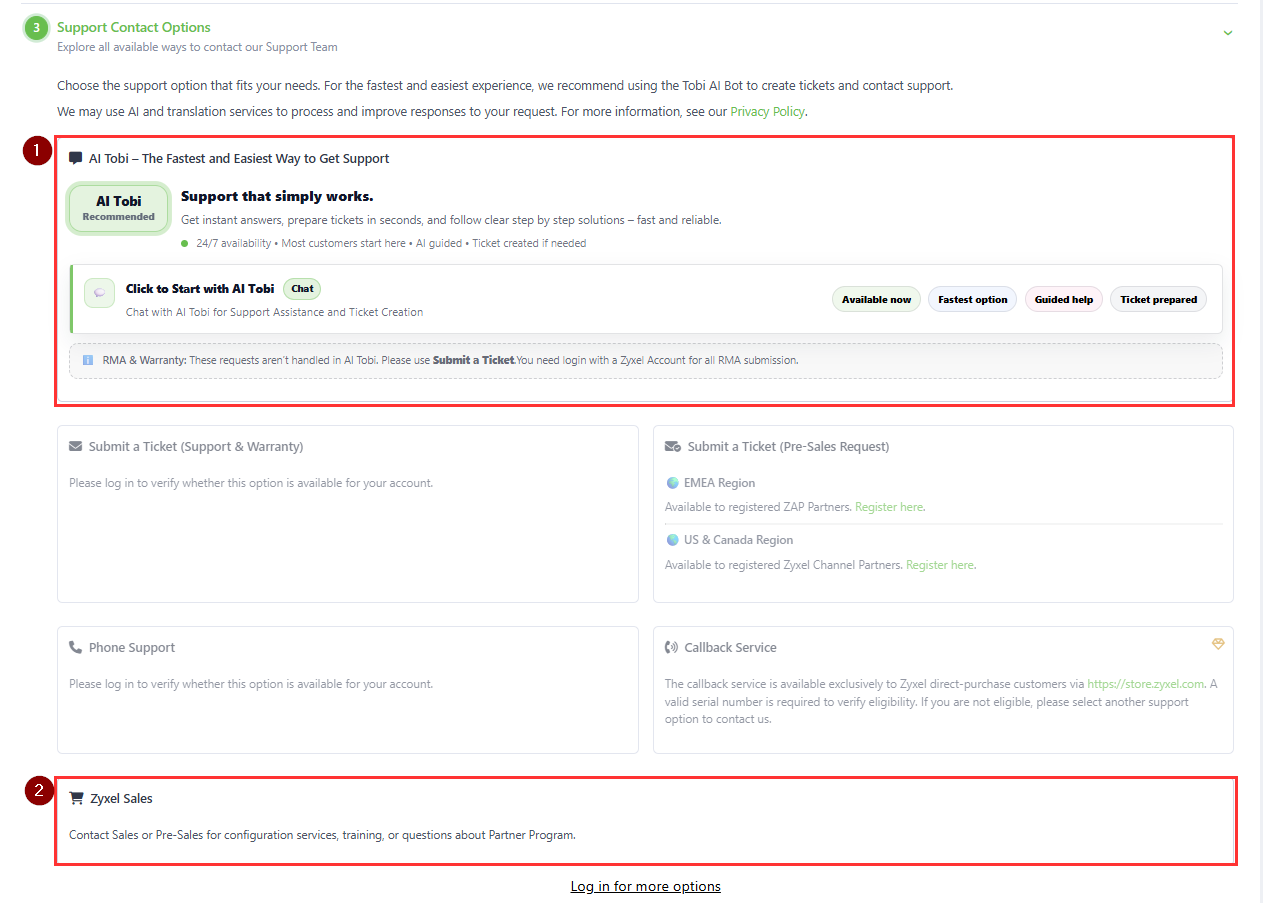1263x903 pixels.
Task: Click Log in for more options link
Action: point(645,886)
